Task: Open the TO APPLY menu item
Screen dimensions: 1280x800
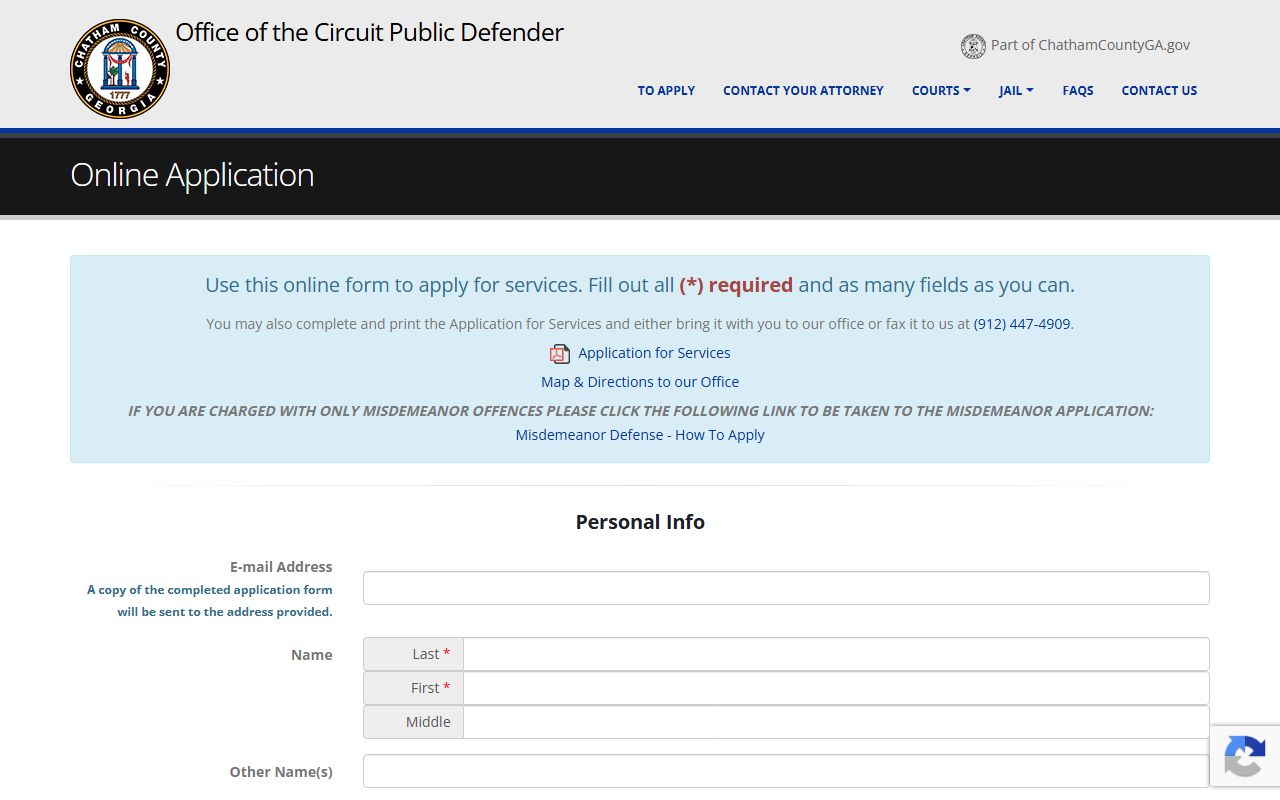Action: (x=666, y=90)
